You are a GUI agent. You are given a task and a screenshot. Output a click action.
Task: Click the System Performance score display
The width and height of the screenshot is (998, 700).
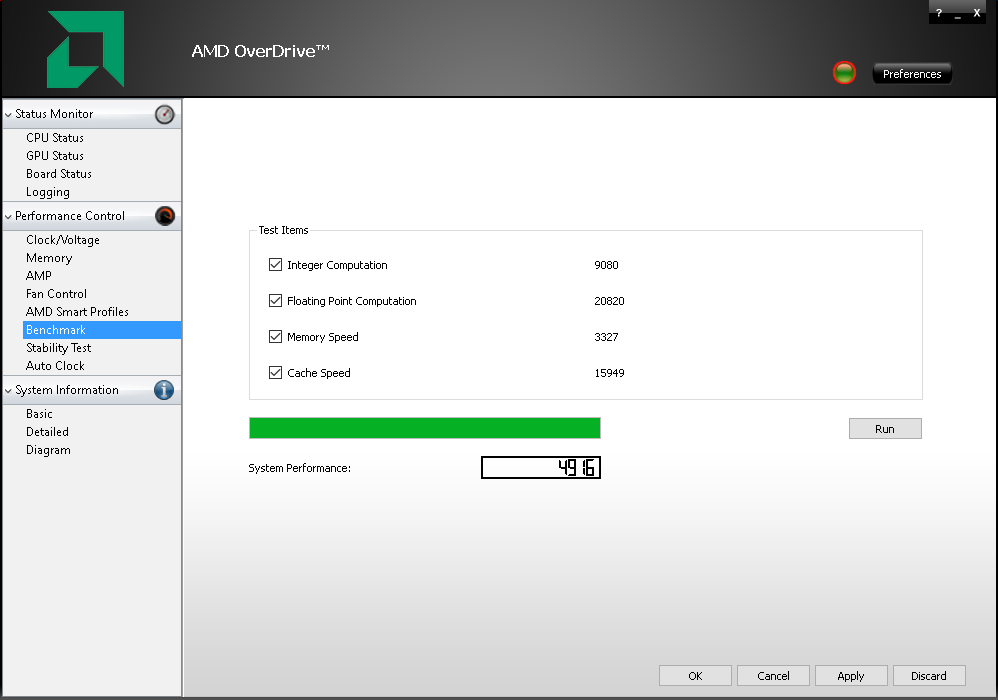pyautogui.click(x=540, y=468)
